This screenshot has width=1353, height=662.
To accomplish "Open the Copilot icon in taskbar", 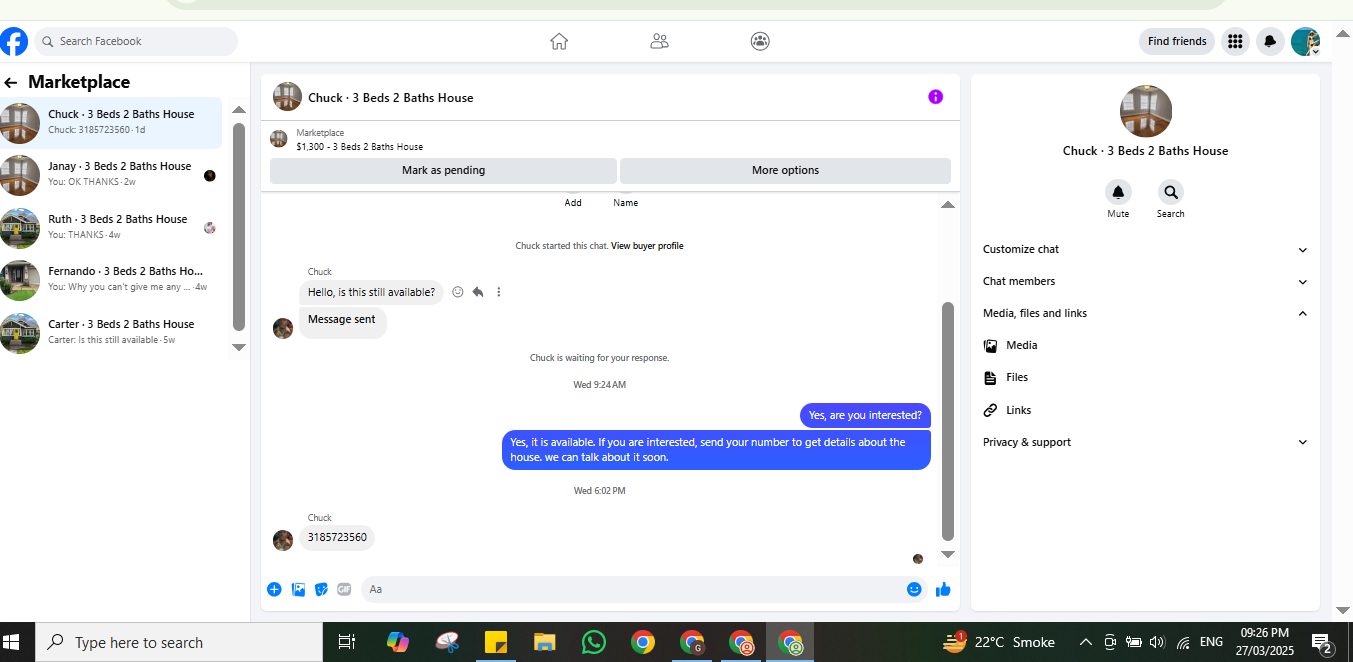I will click(398, 642).
